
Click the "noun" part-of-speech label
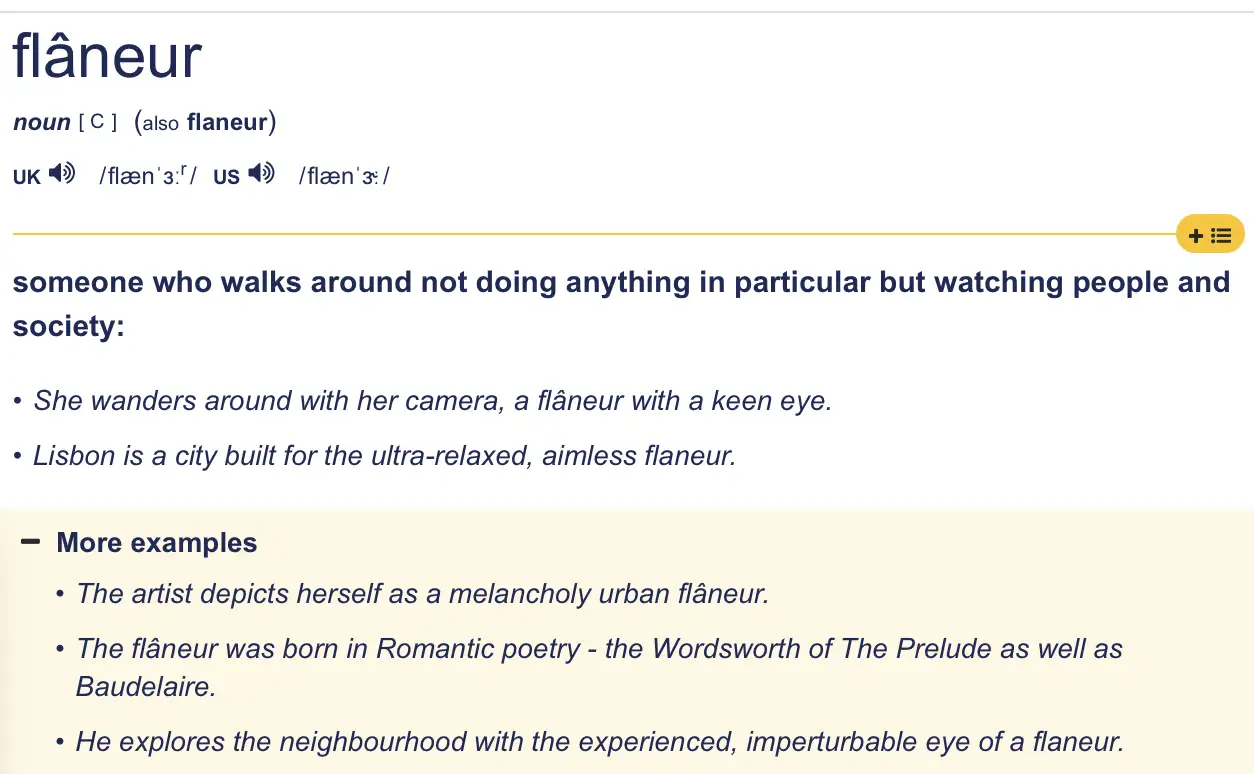click(41, 123)
